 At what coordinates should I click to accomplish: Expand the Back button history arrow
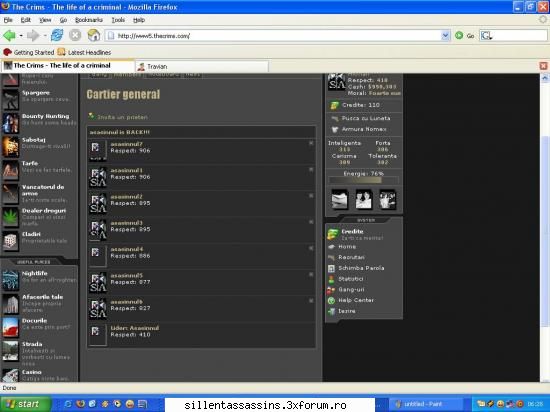21,35
